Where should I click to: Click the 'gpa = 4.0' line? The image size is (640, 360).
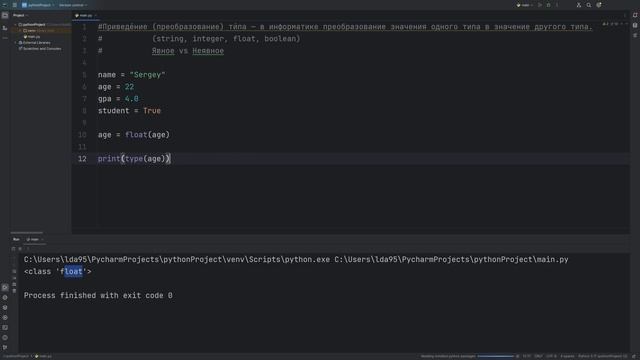(118, 99)
